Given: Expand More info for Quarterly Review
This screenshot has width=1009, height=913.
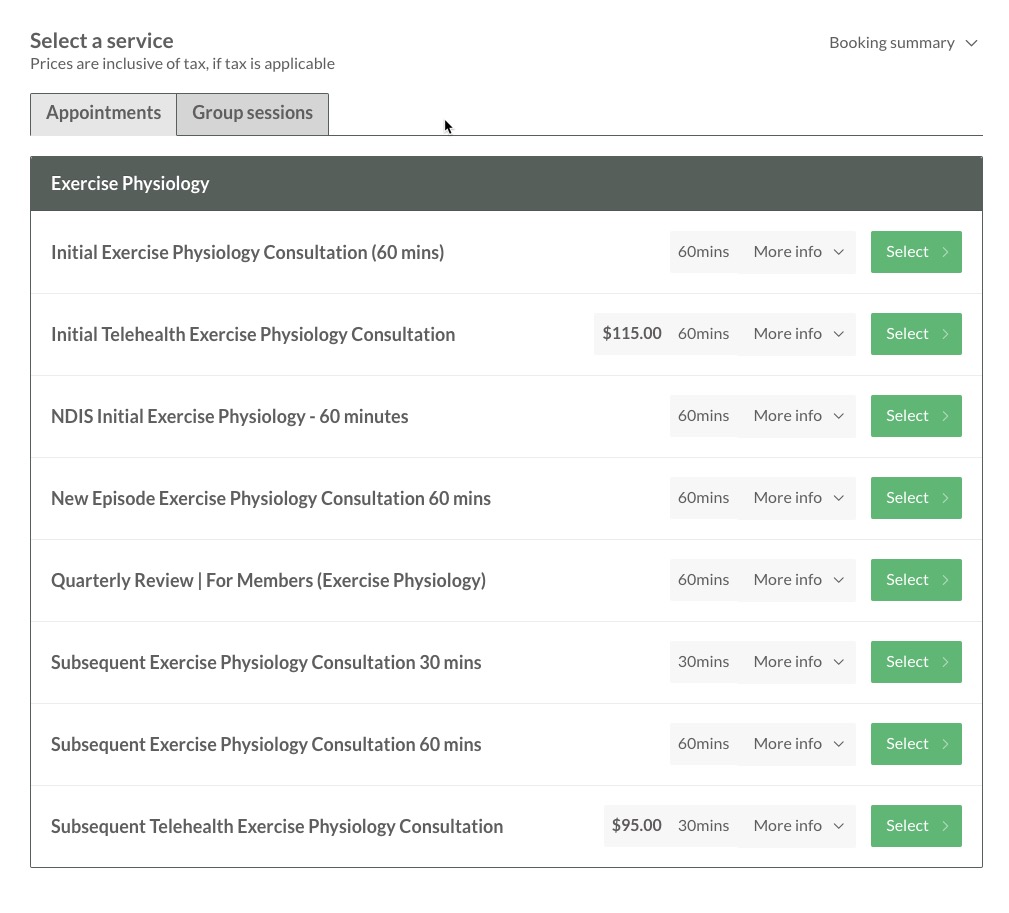Looking at the screenshot, I should tap(798, 580).
